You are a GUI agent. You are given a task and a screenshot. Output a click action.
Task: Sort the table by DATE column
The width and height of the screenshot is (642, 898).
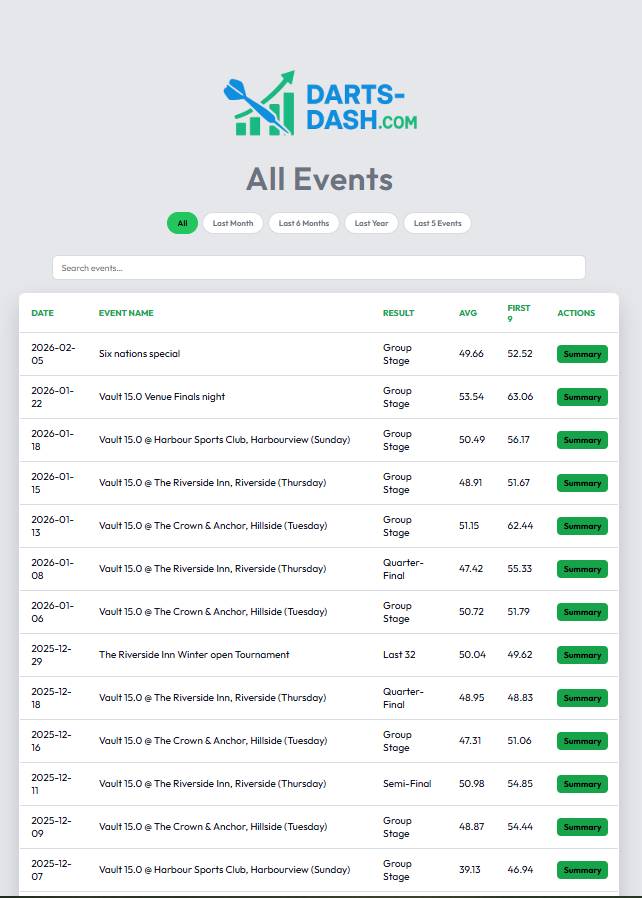[x=42, y=312]
